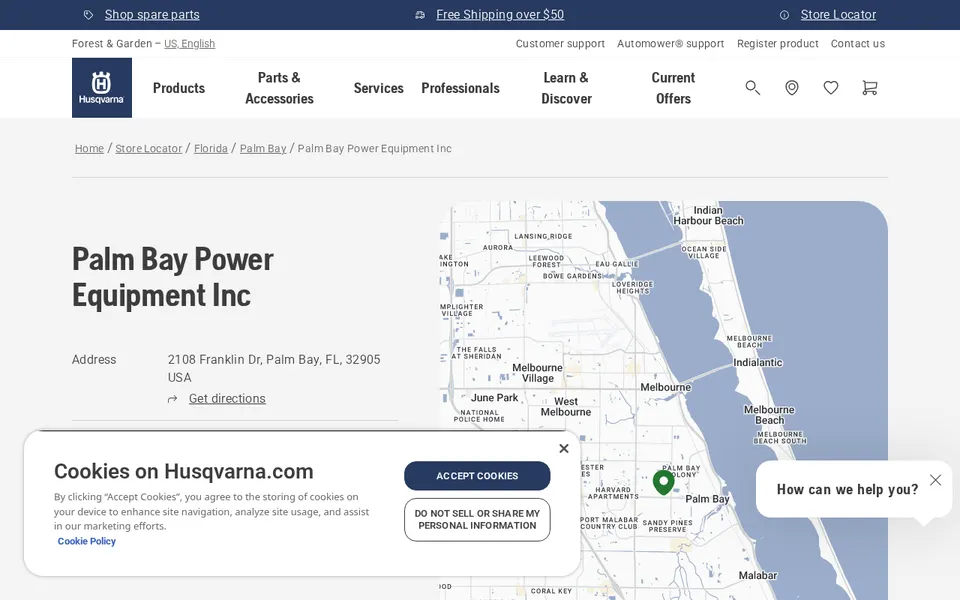Open the Cookie Policy link
This screenshot has height=600, width=960.
tap(86, 541)
